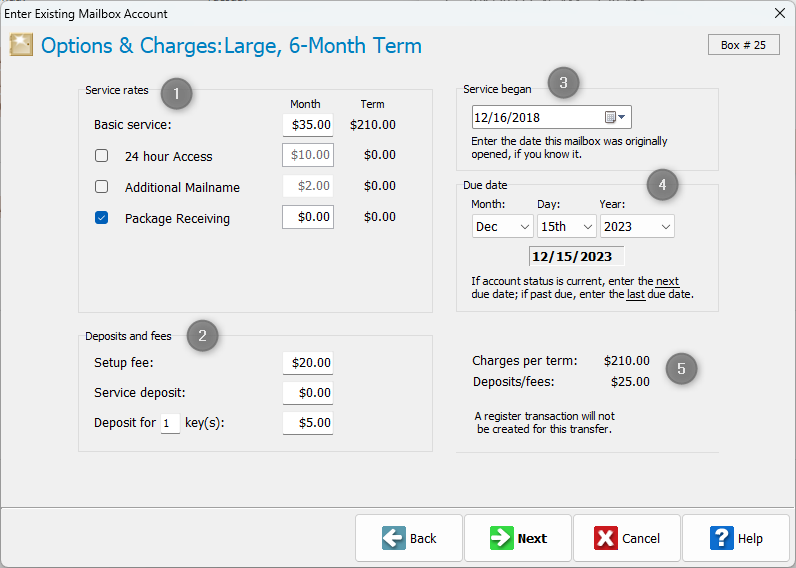The image size is (796, 568).
Task: Enable the 24 hour Access checkbox
Action: (x=102, y=155)
